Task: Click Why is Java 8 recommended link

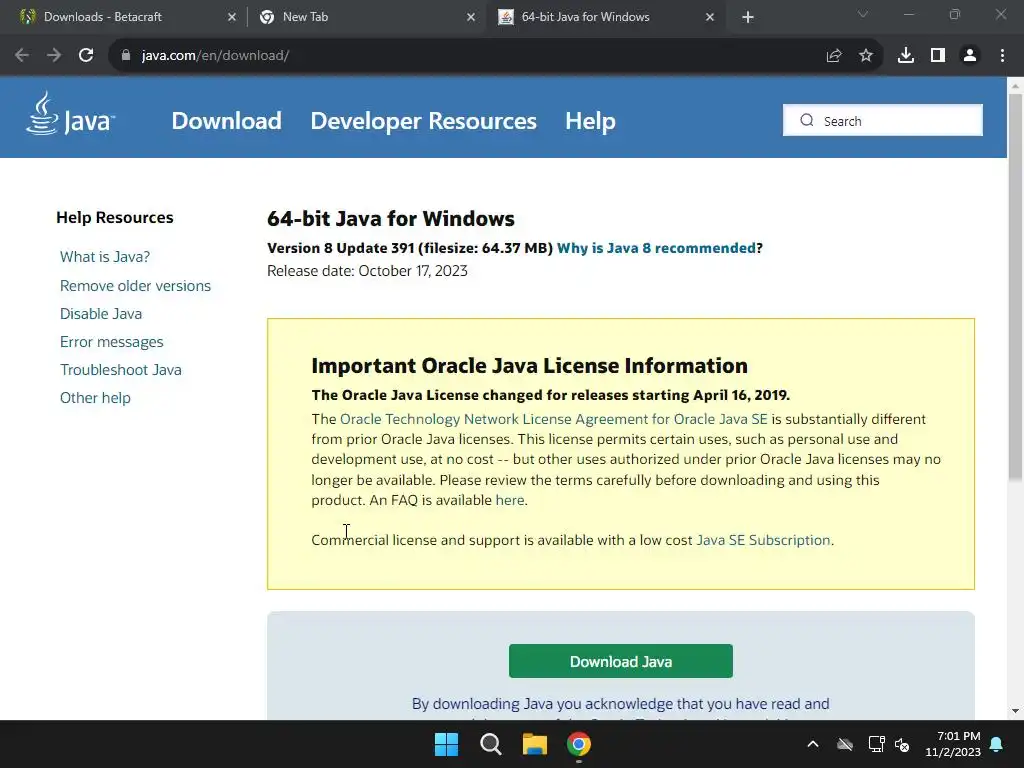Action: 656,248
